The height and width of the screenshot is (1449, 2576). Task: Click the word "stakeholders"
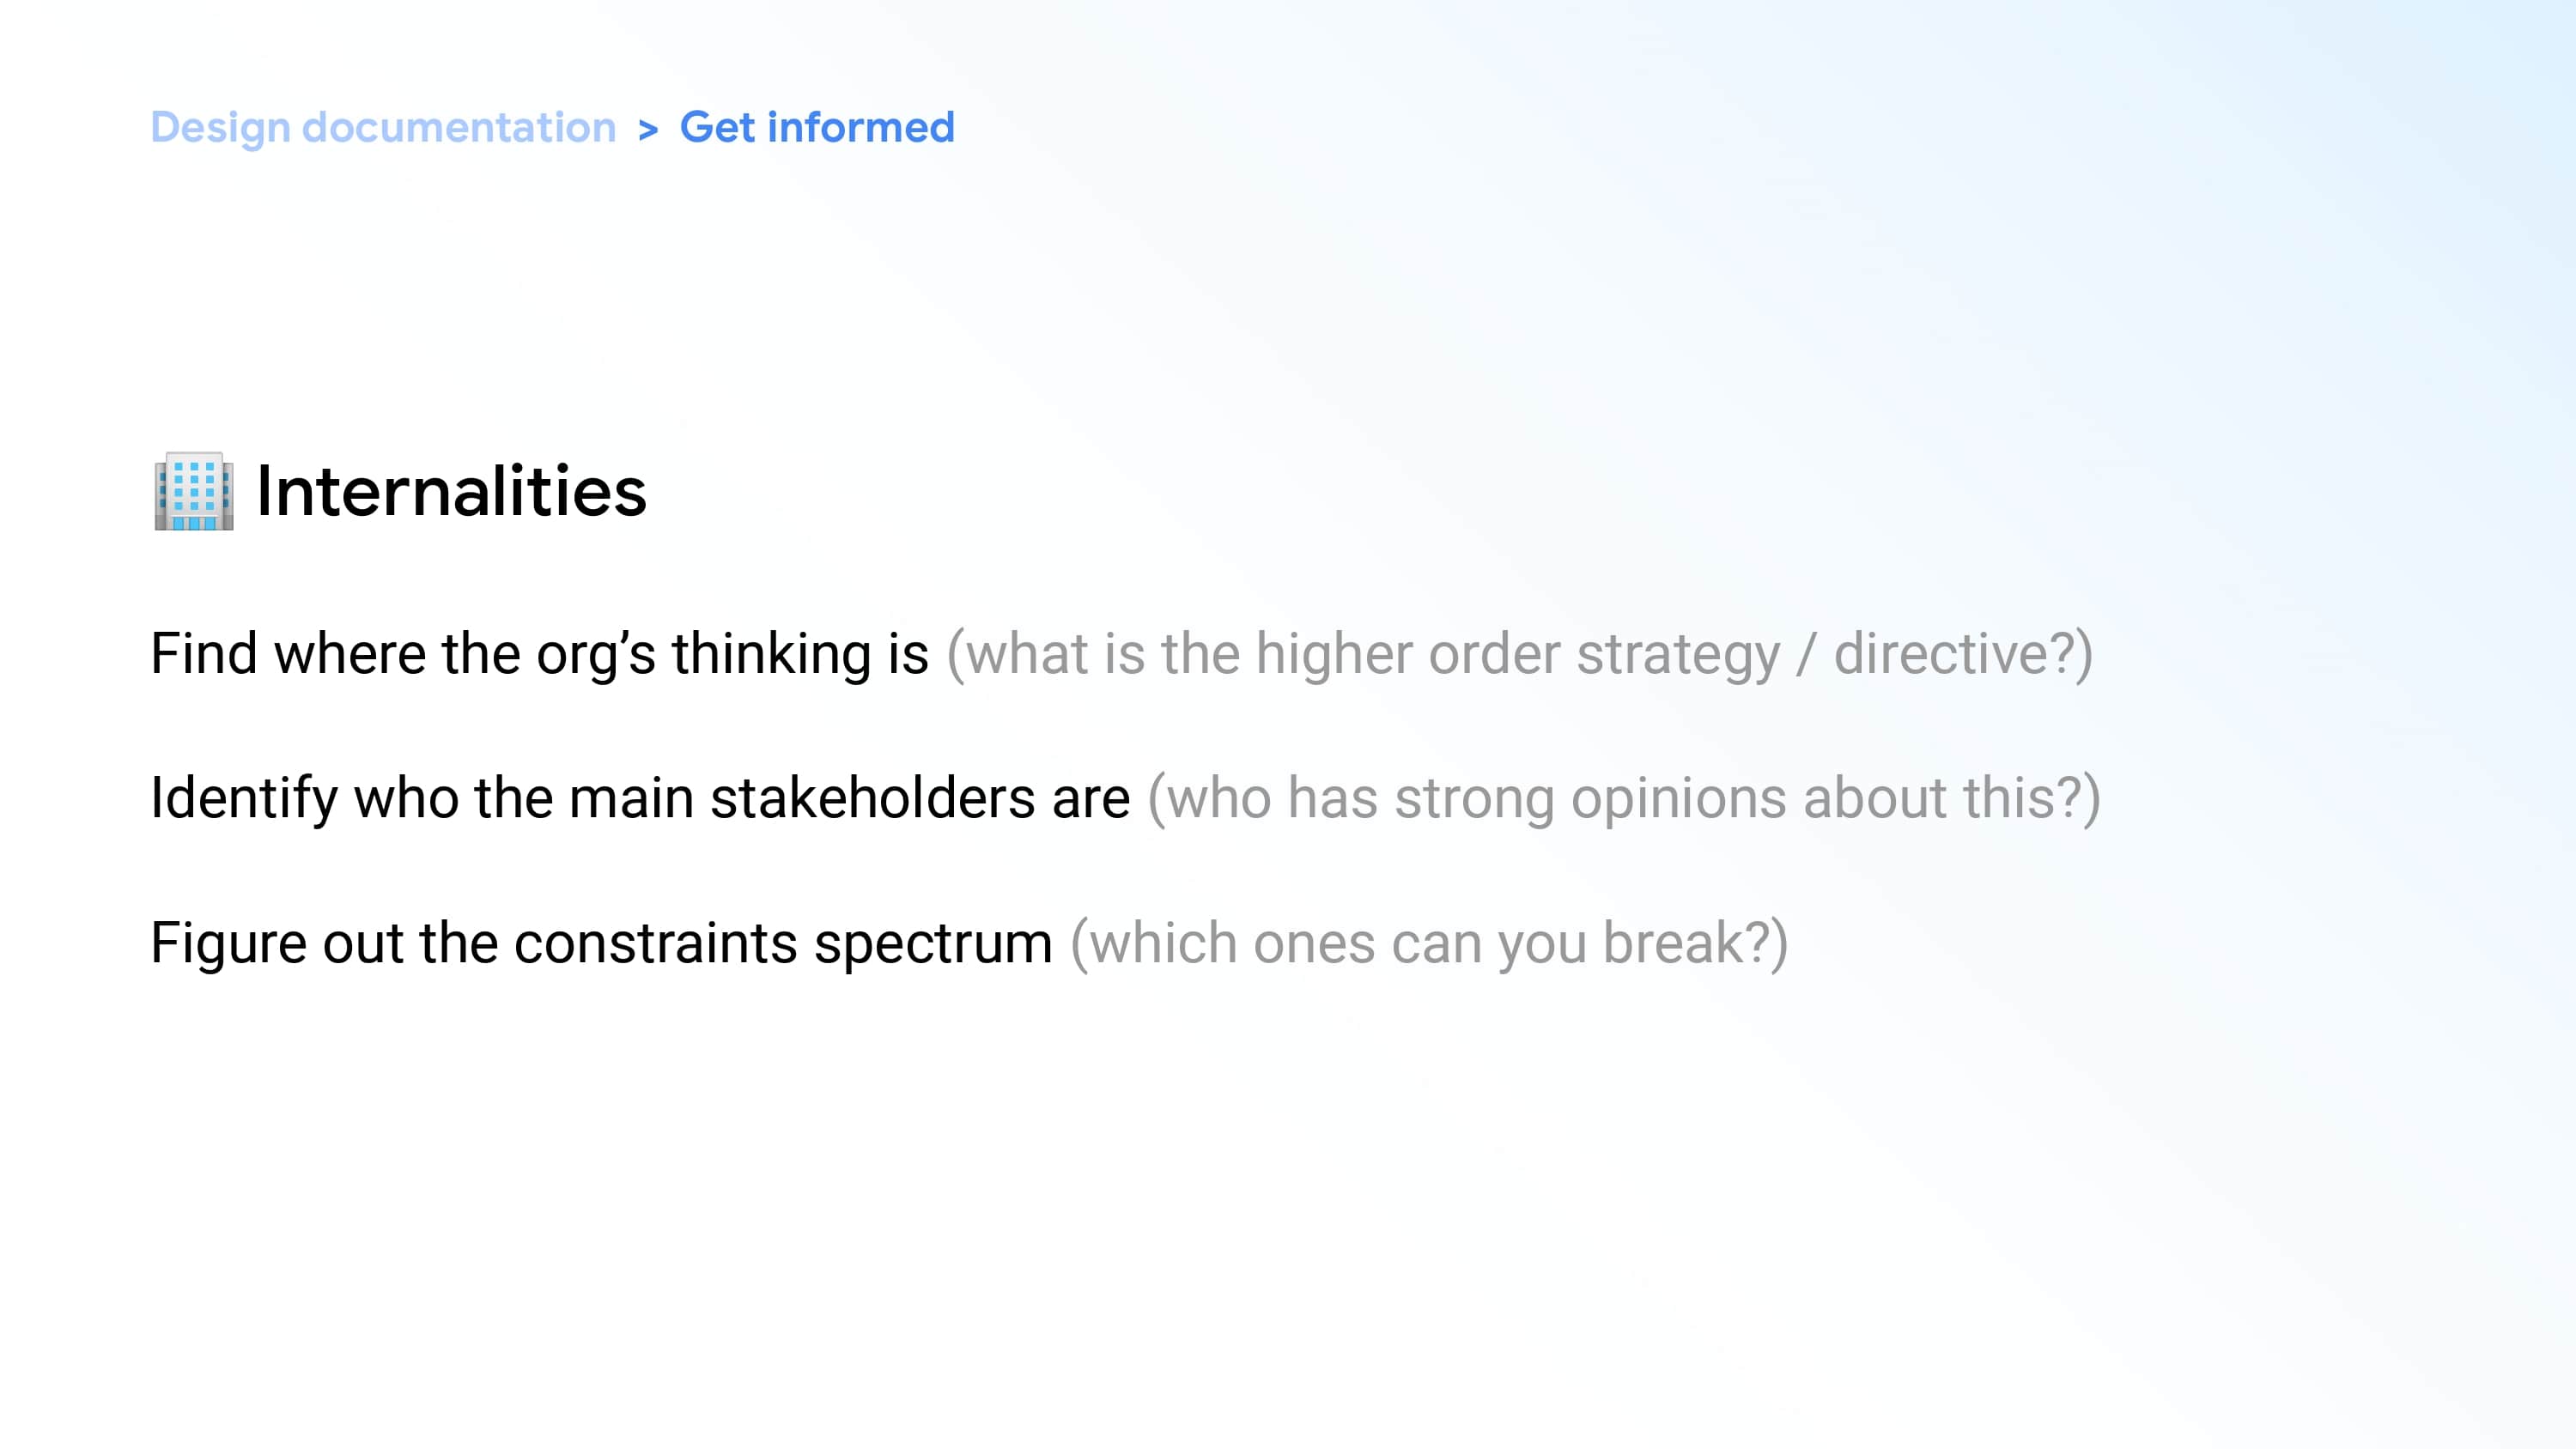872,798
